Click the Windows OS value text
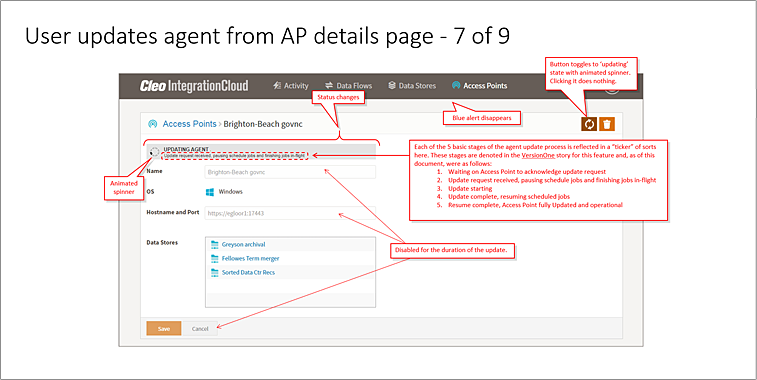 point(230,192)
